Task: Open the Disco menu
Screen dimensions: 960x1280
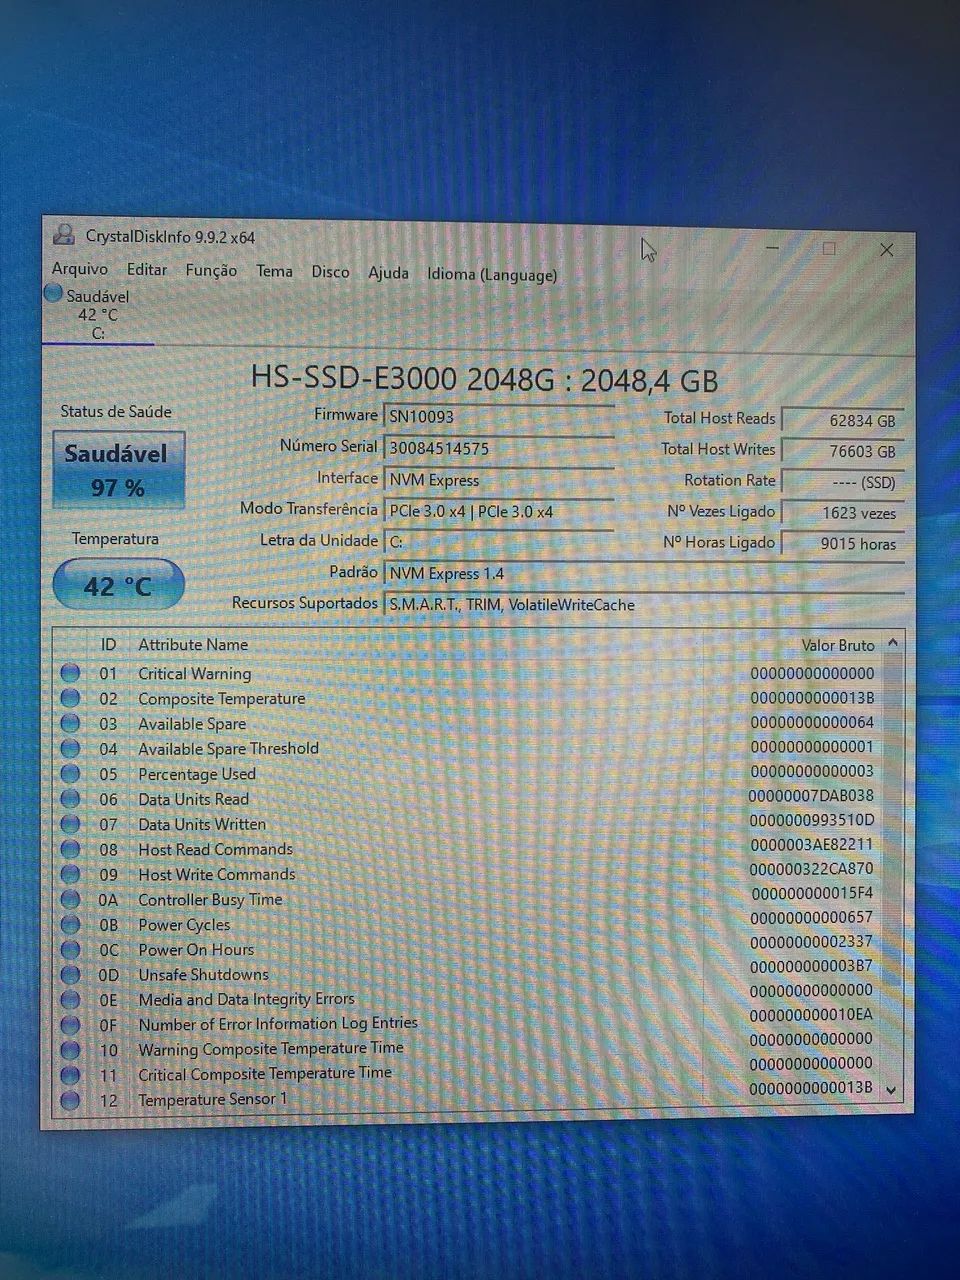Action: coord(330,272)
